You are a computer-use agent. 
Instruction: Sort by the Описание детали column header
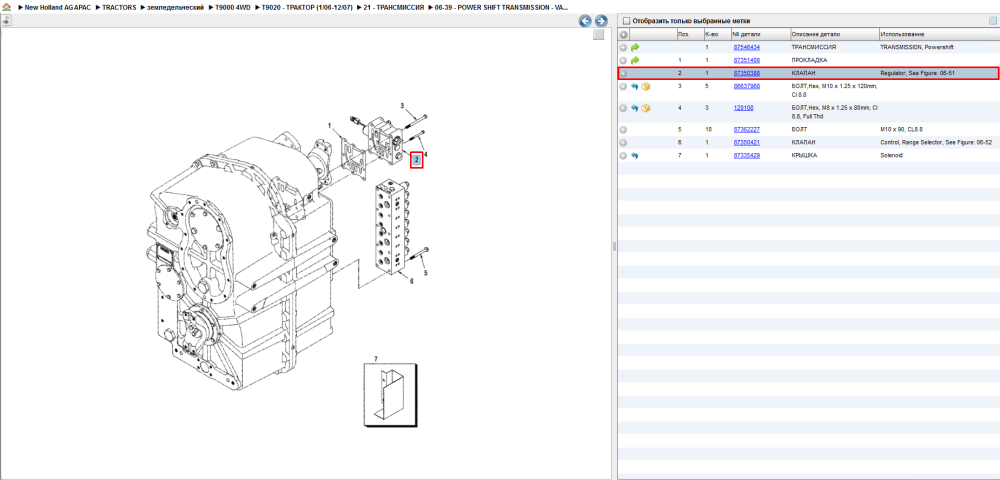(834, 34)
